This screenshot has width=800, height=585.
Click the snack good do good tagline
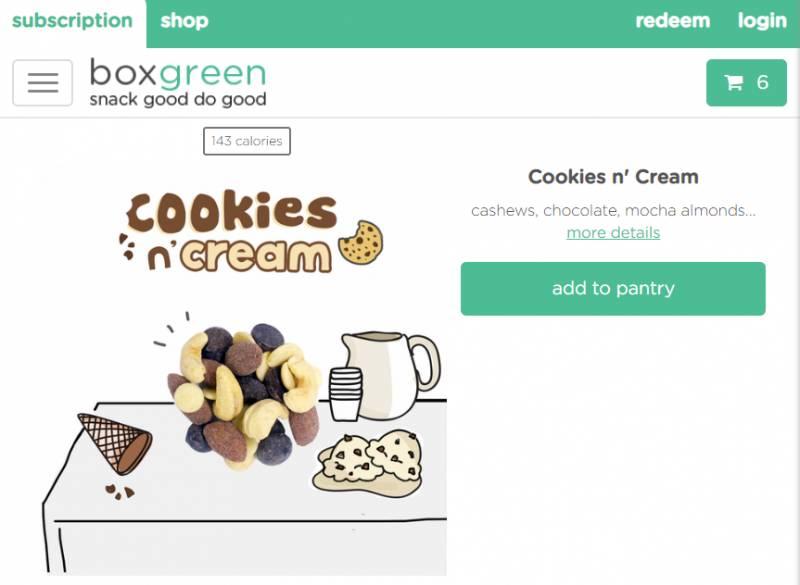tap(178, 99)
